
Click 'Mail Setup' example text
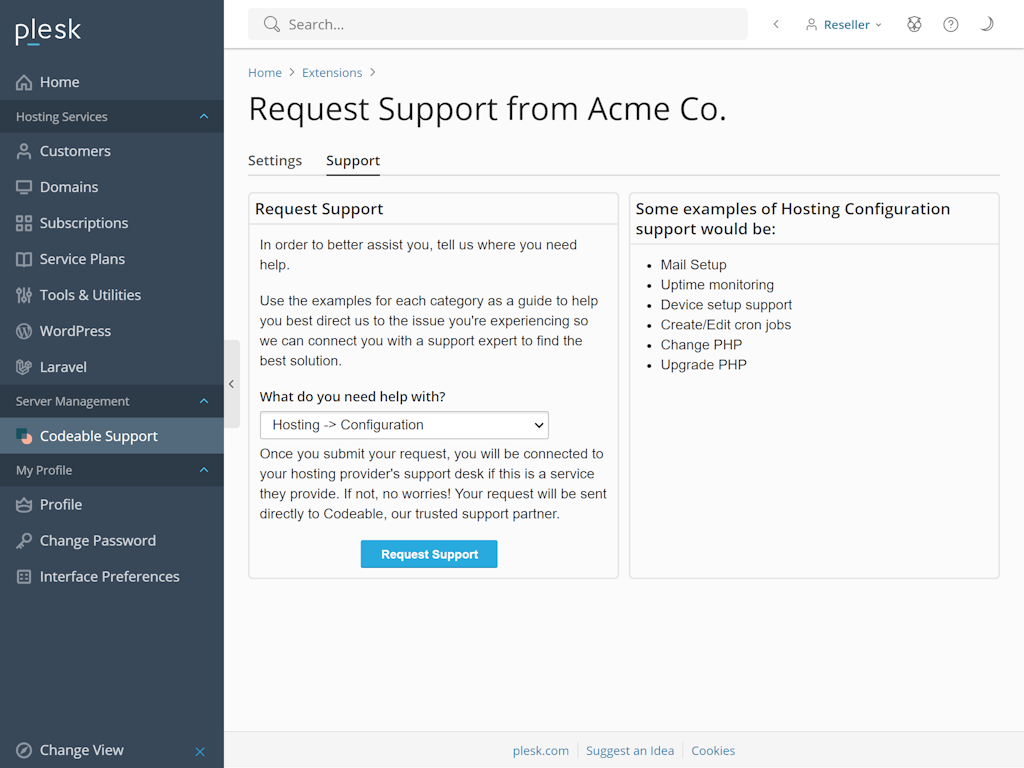click(x=694, y=265)
